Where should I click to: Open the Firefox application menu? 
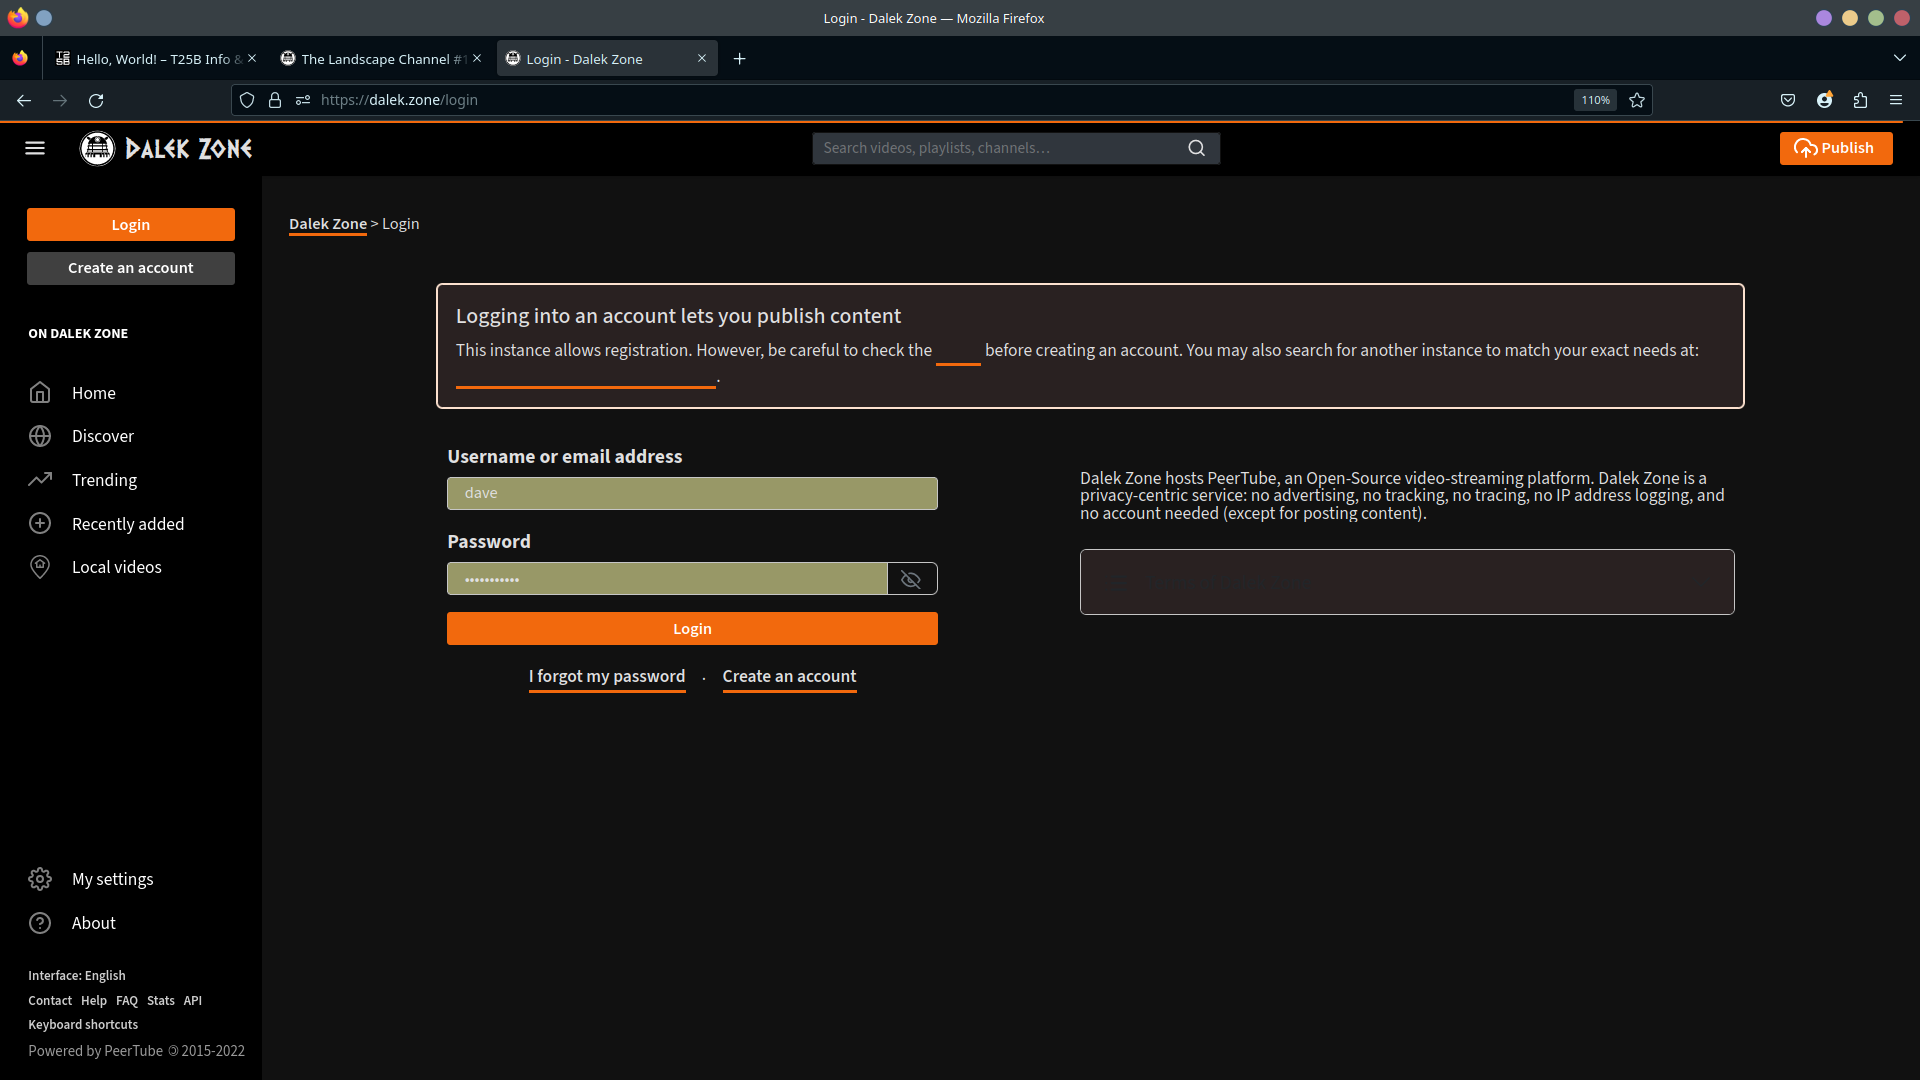(x=1896, y=100)
